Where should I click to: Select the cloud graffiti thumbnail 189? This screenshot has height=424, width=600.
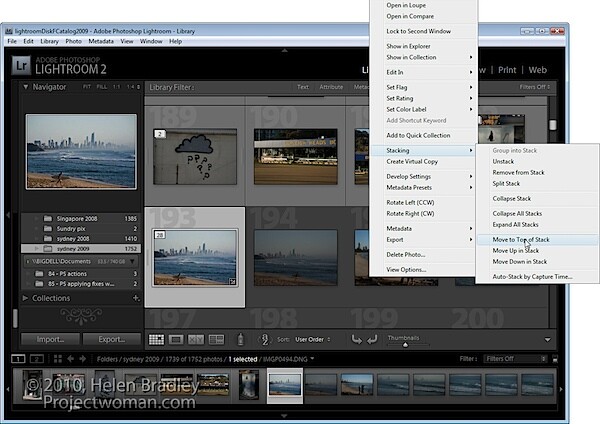195,157
